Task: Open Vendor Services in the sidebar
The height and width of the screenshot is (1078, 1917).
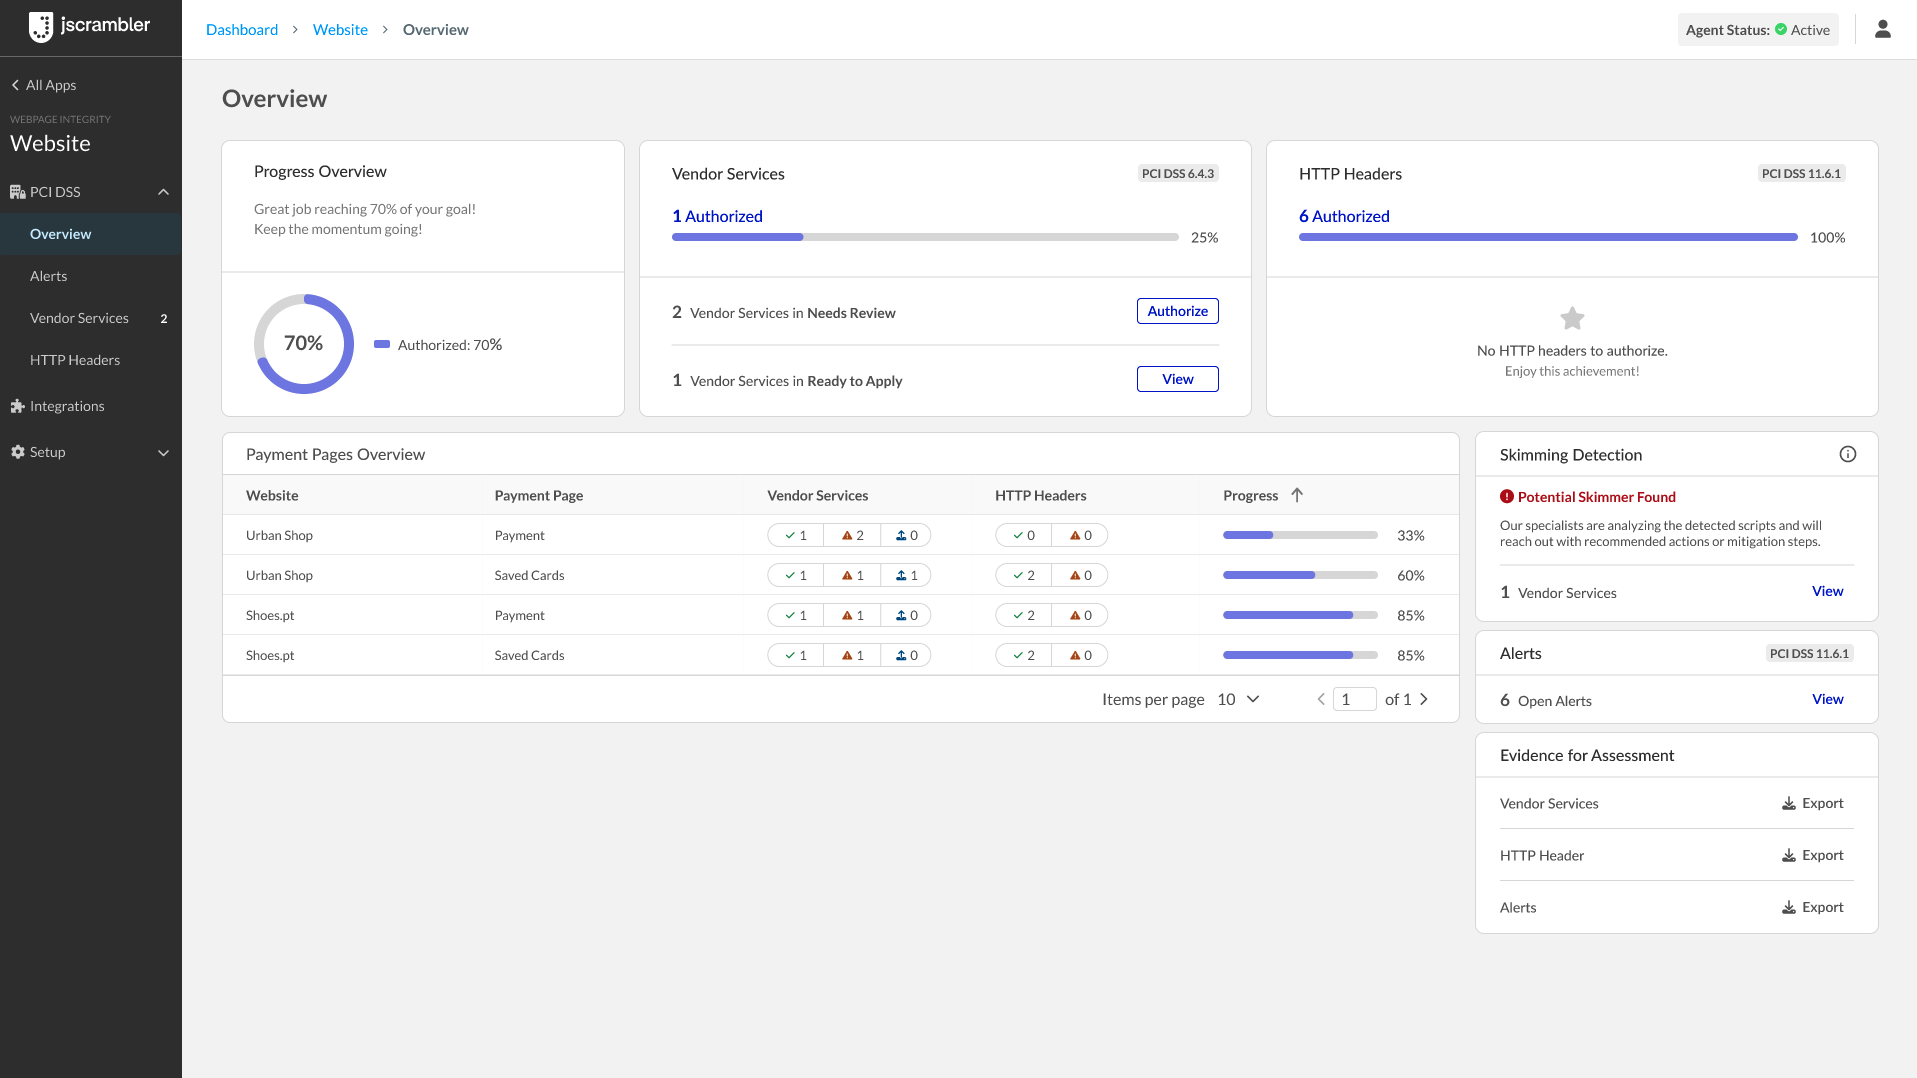Action: pyautogui.click(x=79, y=318)
